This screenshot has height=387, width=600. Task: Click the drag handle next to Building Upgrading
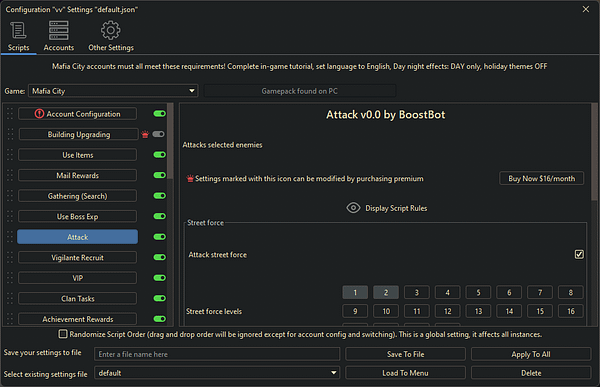click(x=10, y=134)
